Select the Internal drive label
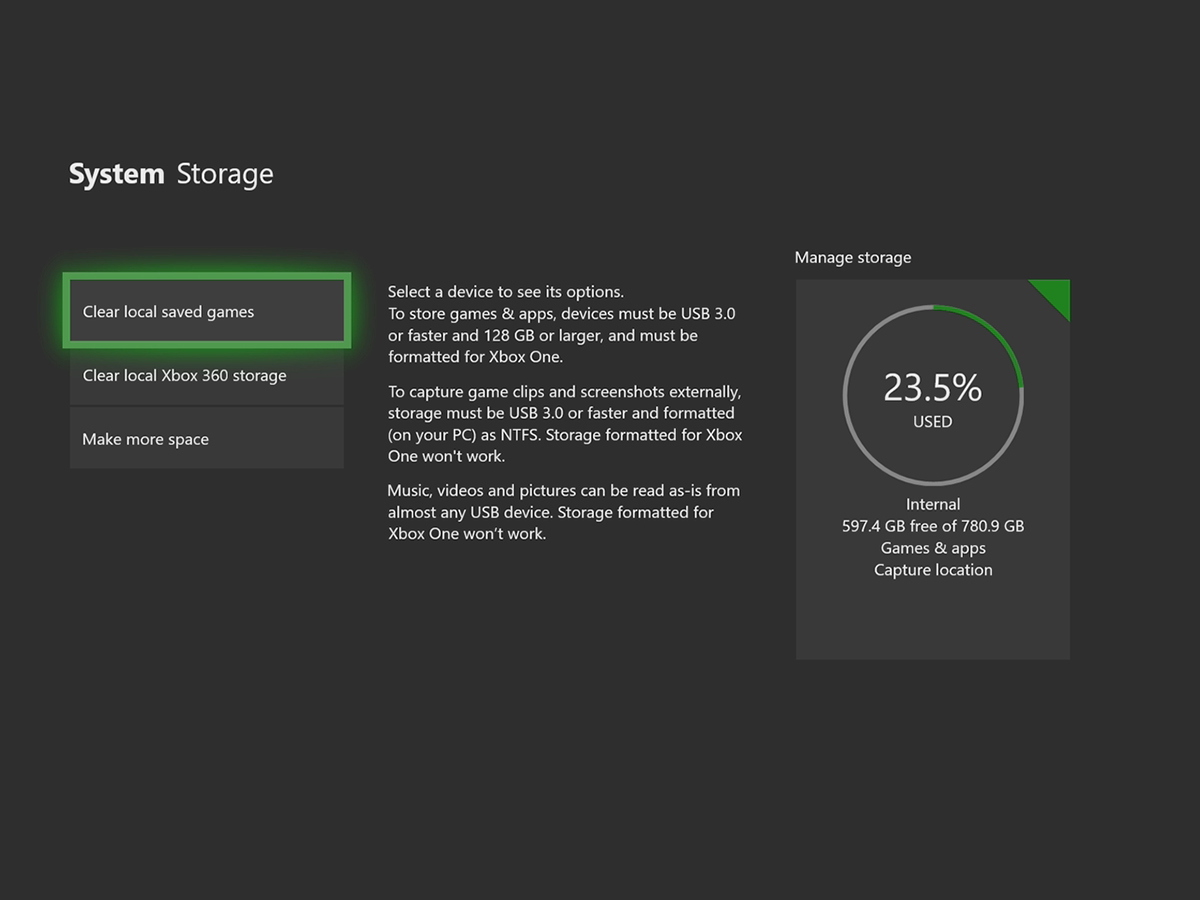The image size is (1200, 900). 932,505
